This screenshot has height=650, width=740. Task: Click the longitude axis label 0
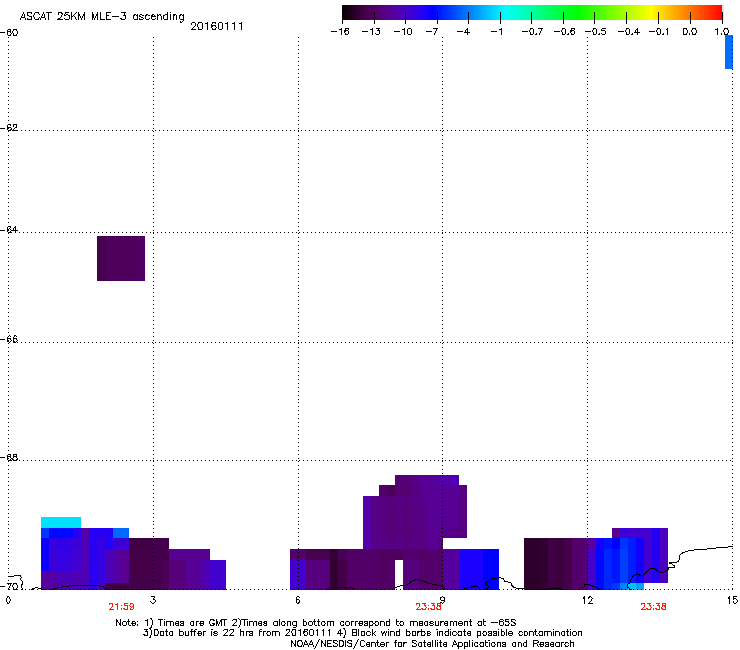[8, 600]
